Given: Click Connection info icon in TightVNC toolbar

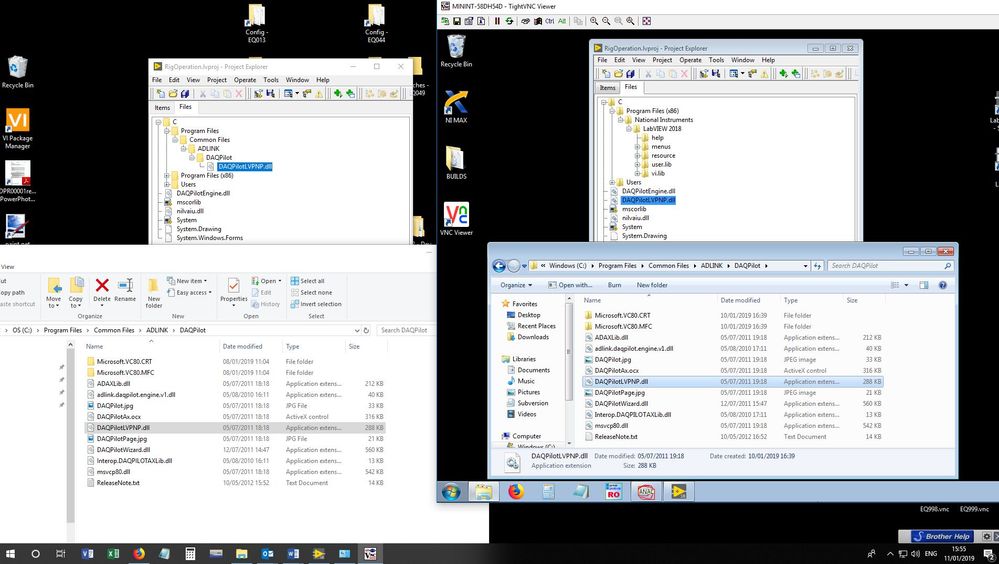Looking at the screenshot, I should pyautogui.click(x=481, y=21).
